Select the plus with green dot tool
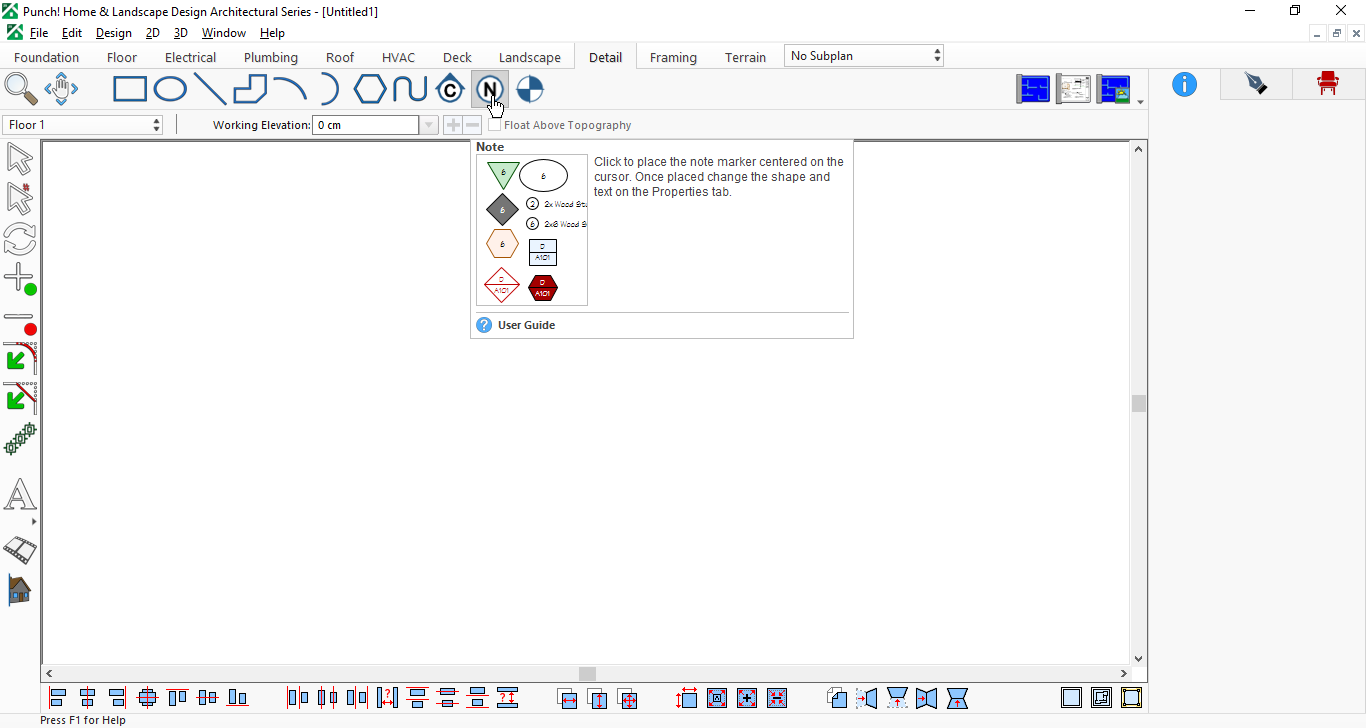 20,279
